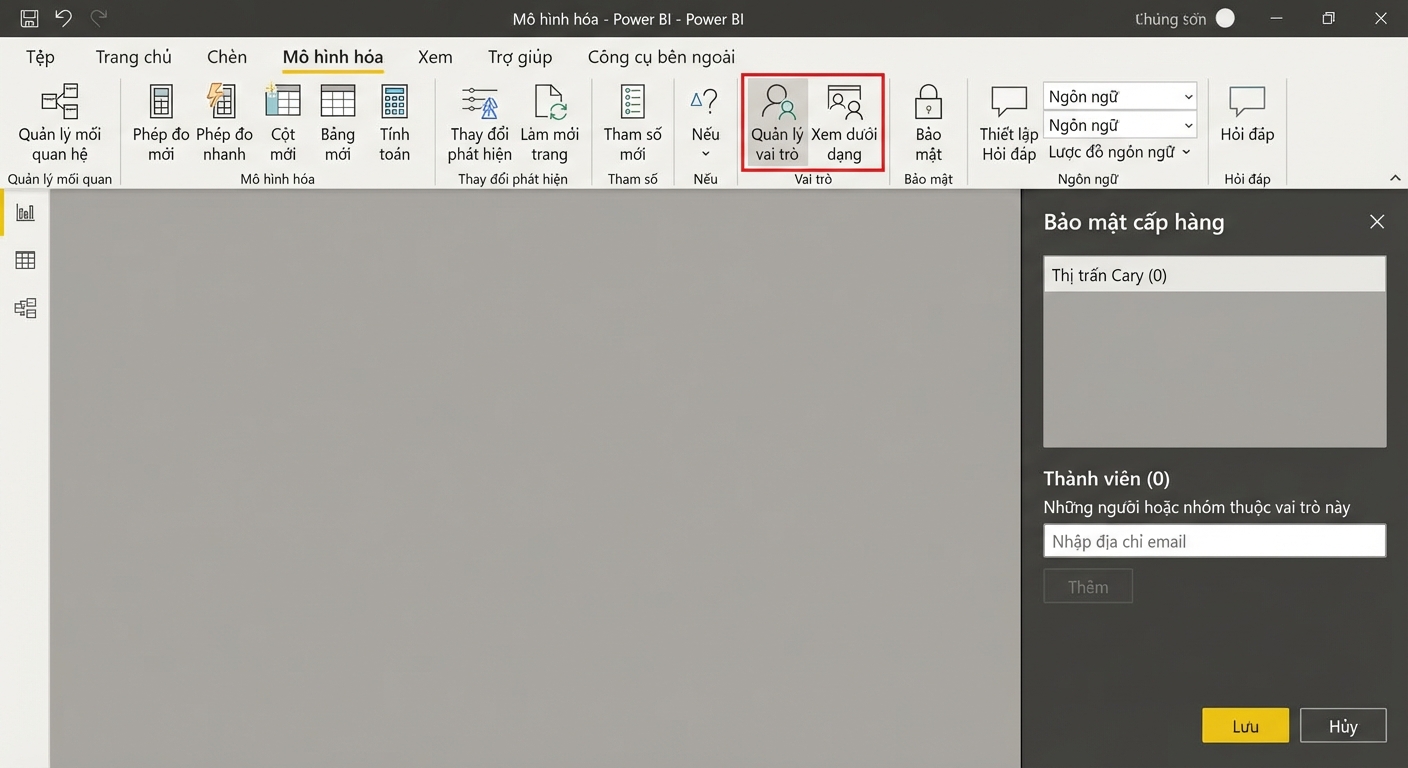The width and height of the screenshot is (1408, 768).
Task: Open the Tệp menu tab
Action: pyautogui.click(x=40, y=57)
